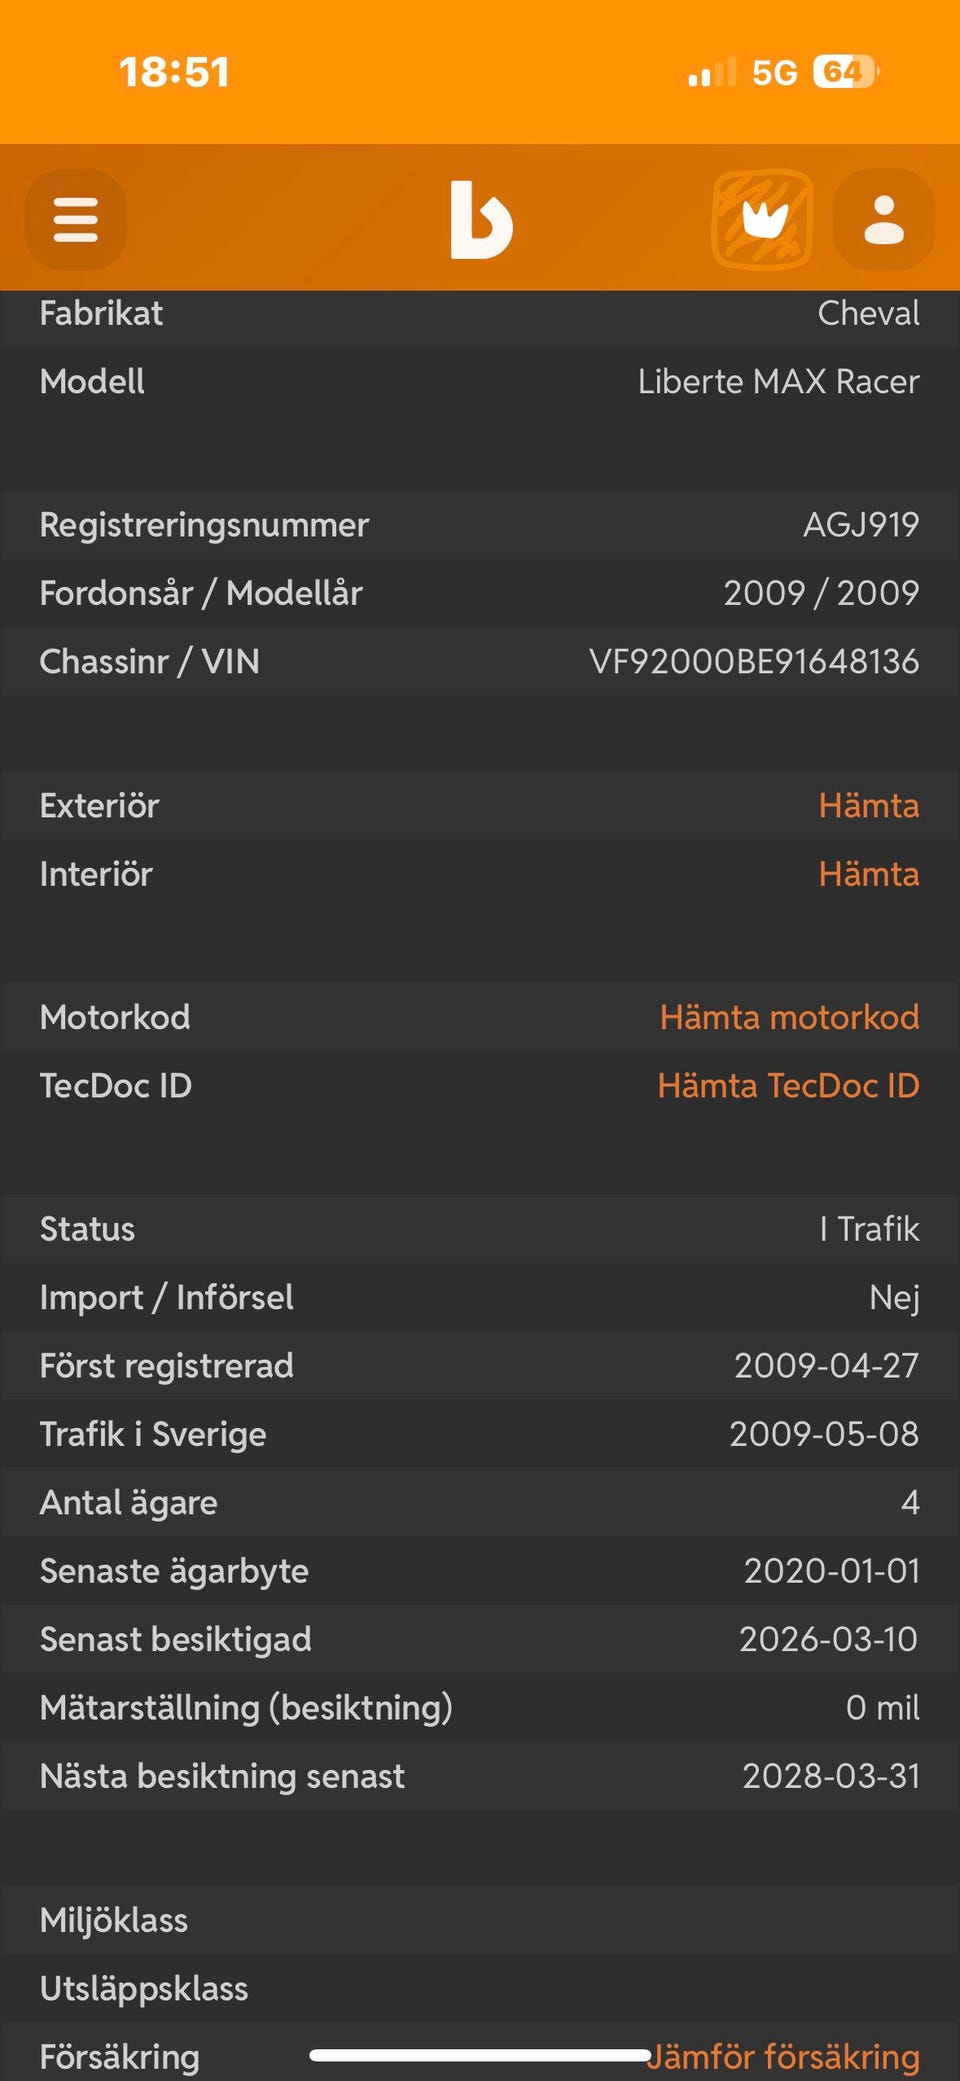Select registration number AGJ919
The image size is (960, 2081).
coord(861,525)
